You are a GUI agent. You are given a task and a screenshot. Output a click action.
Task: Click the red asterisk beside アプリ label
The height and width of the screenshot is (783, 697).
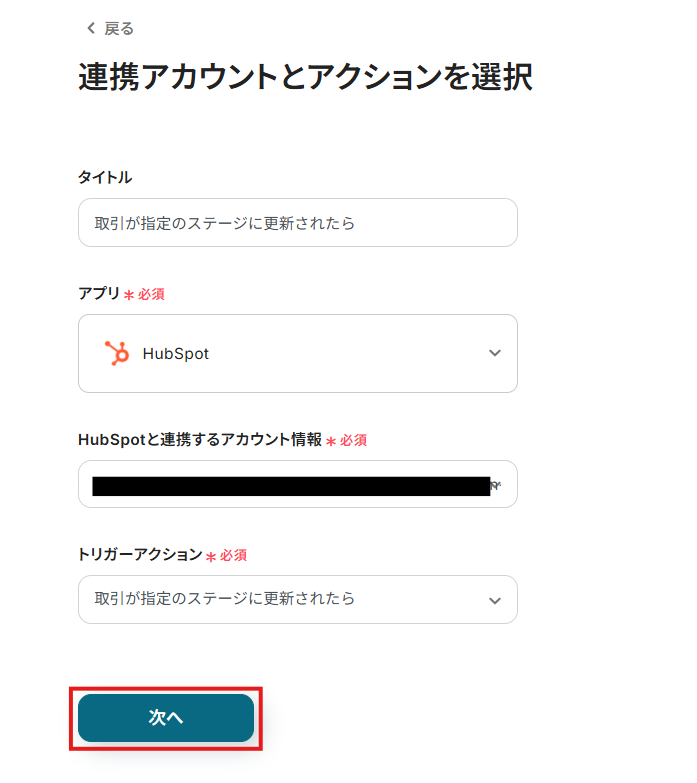click(129, 295)
